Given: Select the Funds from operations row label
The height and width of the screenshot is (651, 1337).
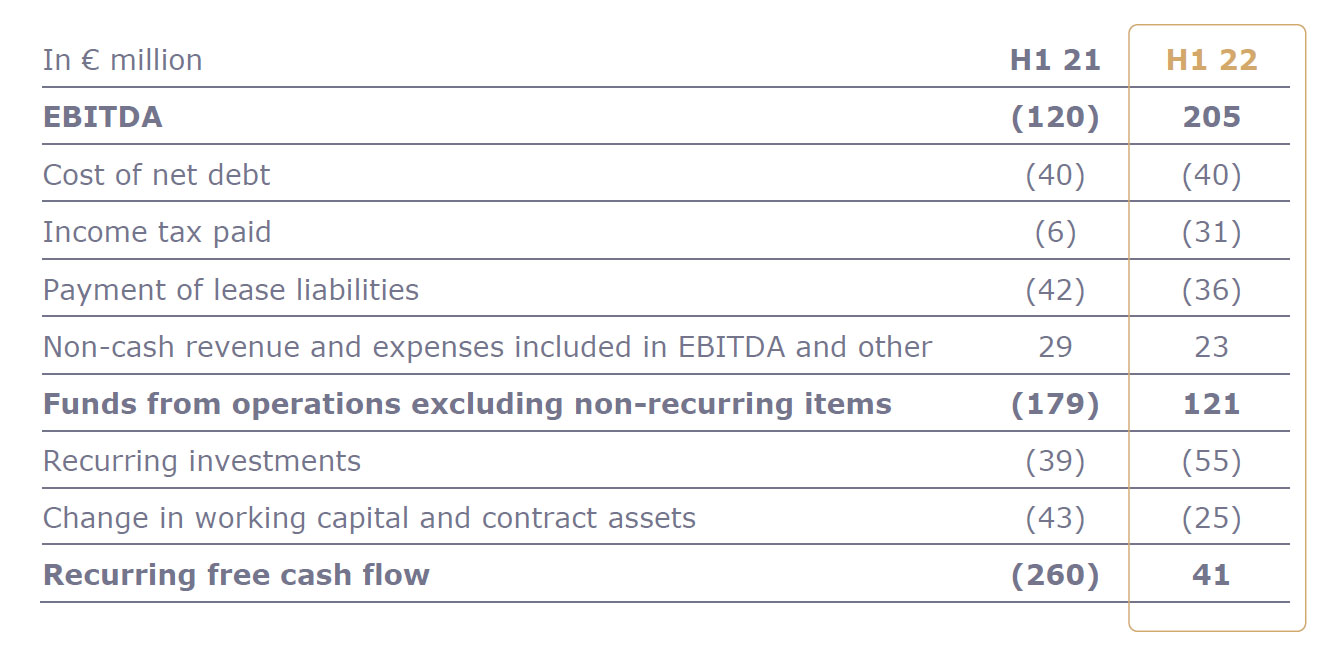Looking at the screenshot, I should coord(467,404).
